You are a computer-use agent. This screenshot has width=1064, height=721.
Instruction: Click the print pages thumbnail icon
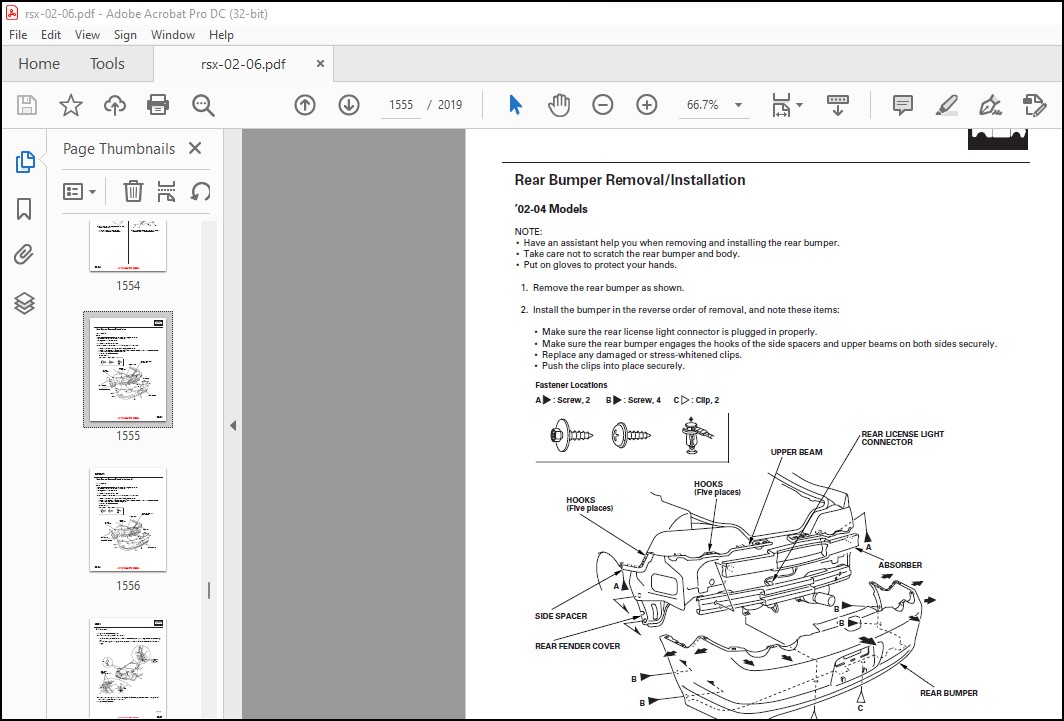click(166, 192)
